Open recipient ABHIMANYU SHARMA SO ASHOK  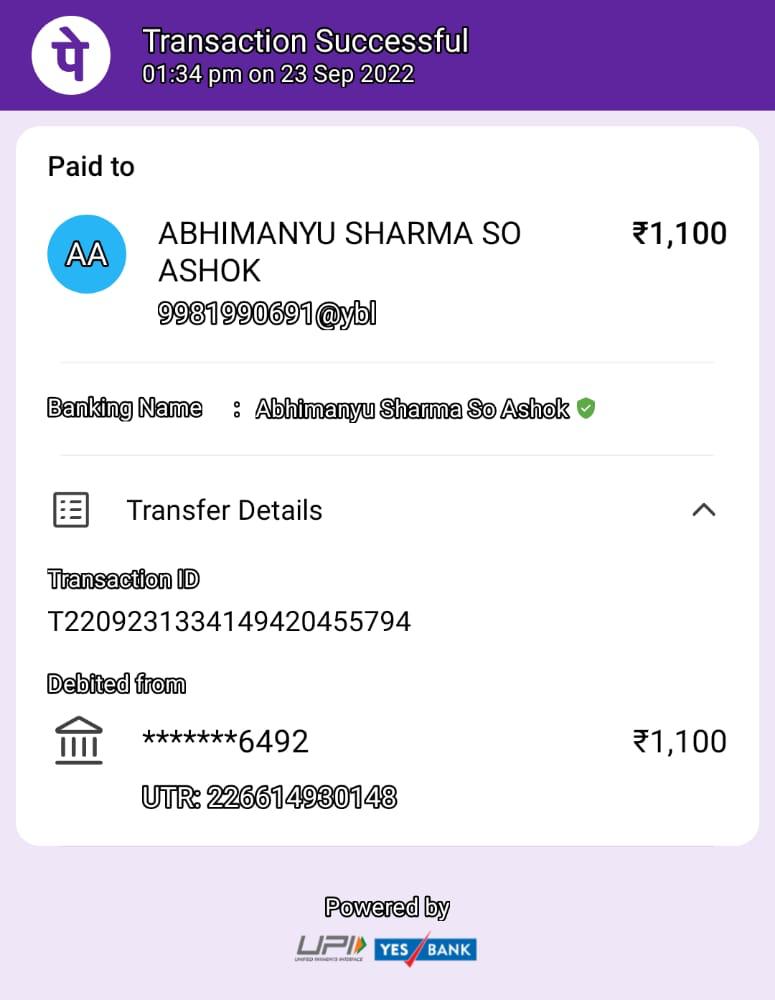tap(340, 251)
